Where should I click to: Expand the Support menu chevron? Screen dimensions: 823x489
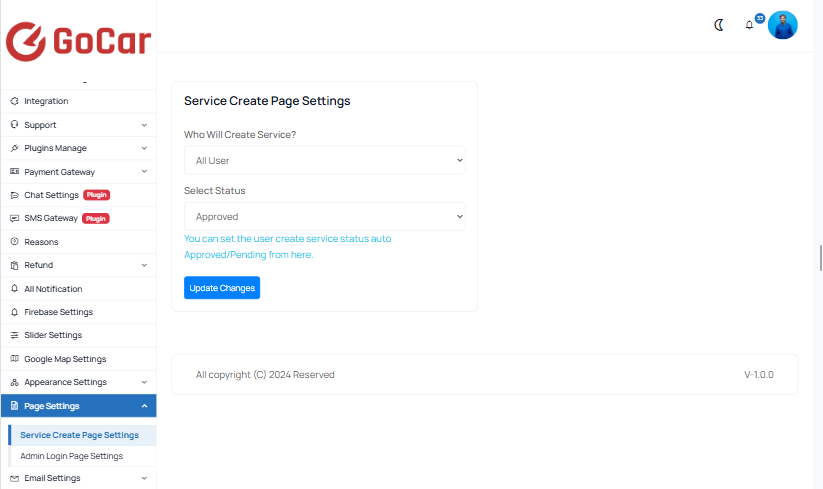click(x=144, y=125)
